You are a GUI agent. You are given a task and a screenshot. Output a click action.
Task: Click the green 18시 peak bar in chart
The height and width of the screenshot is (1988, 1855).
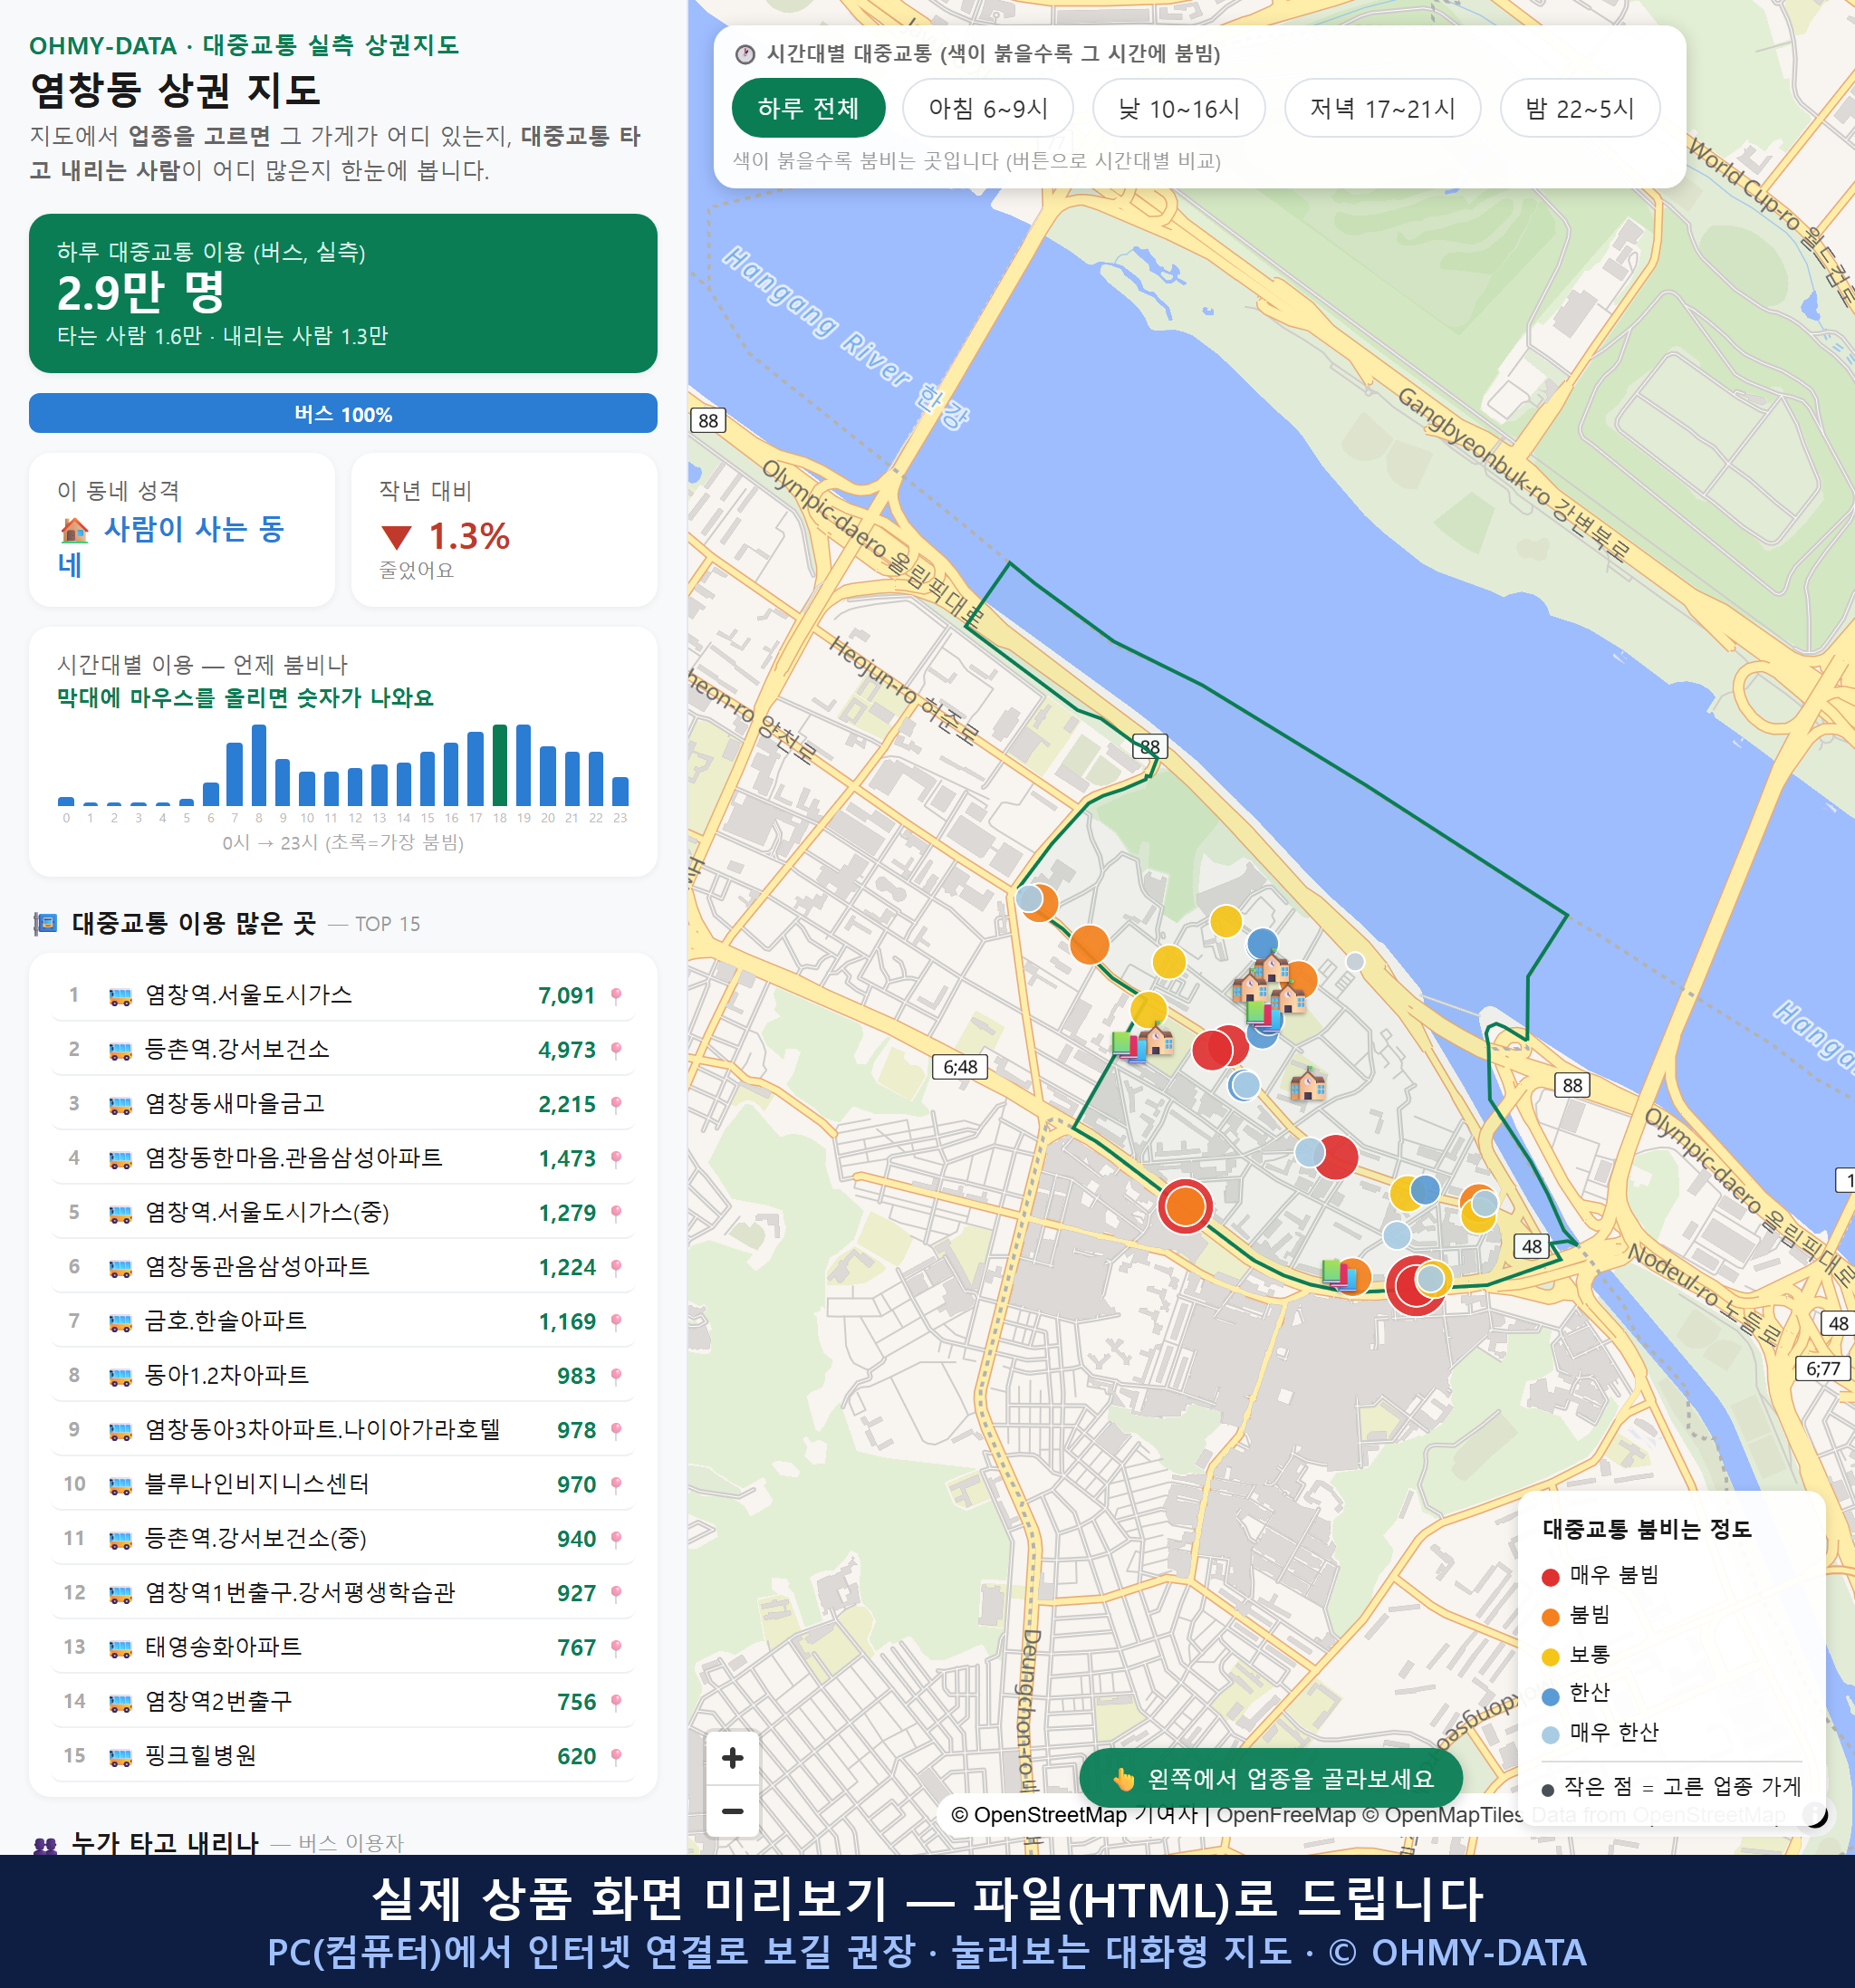point(500,765)
